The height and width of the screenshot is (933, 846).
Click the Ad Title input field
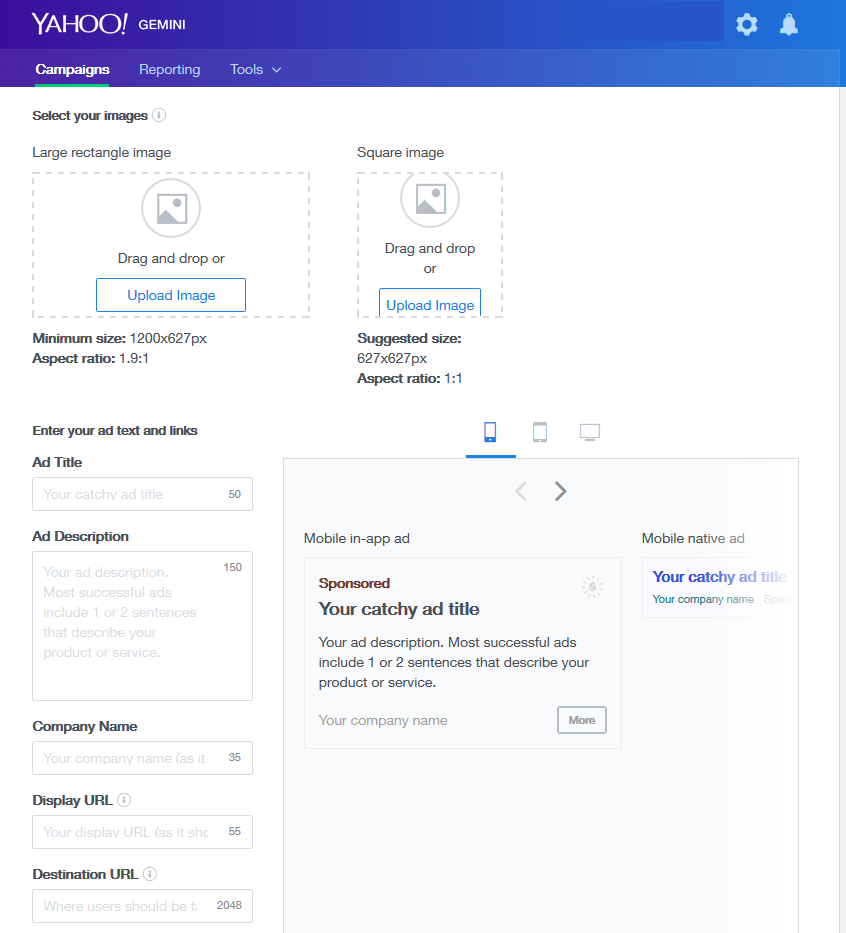[x=130, y=494]
